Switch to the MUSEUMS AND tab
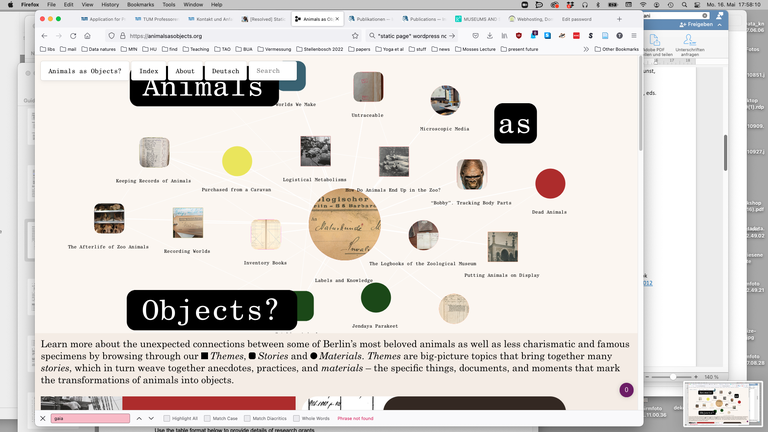768x432 pixels. [x=476, y=19]
